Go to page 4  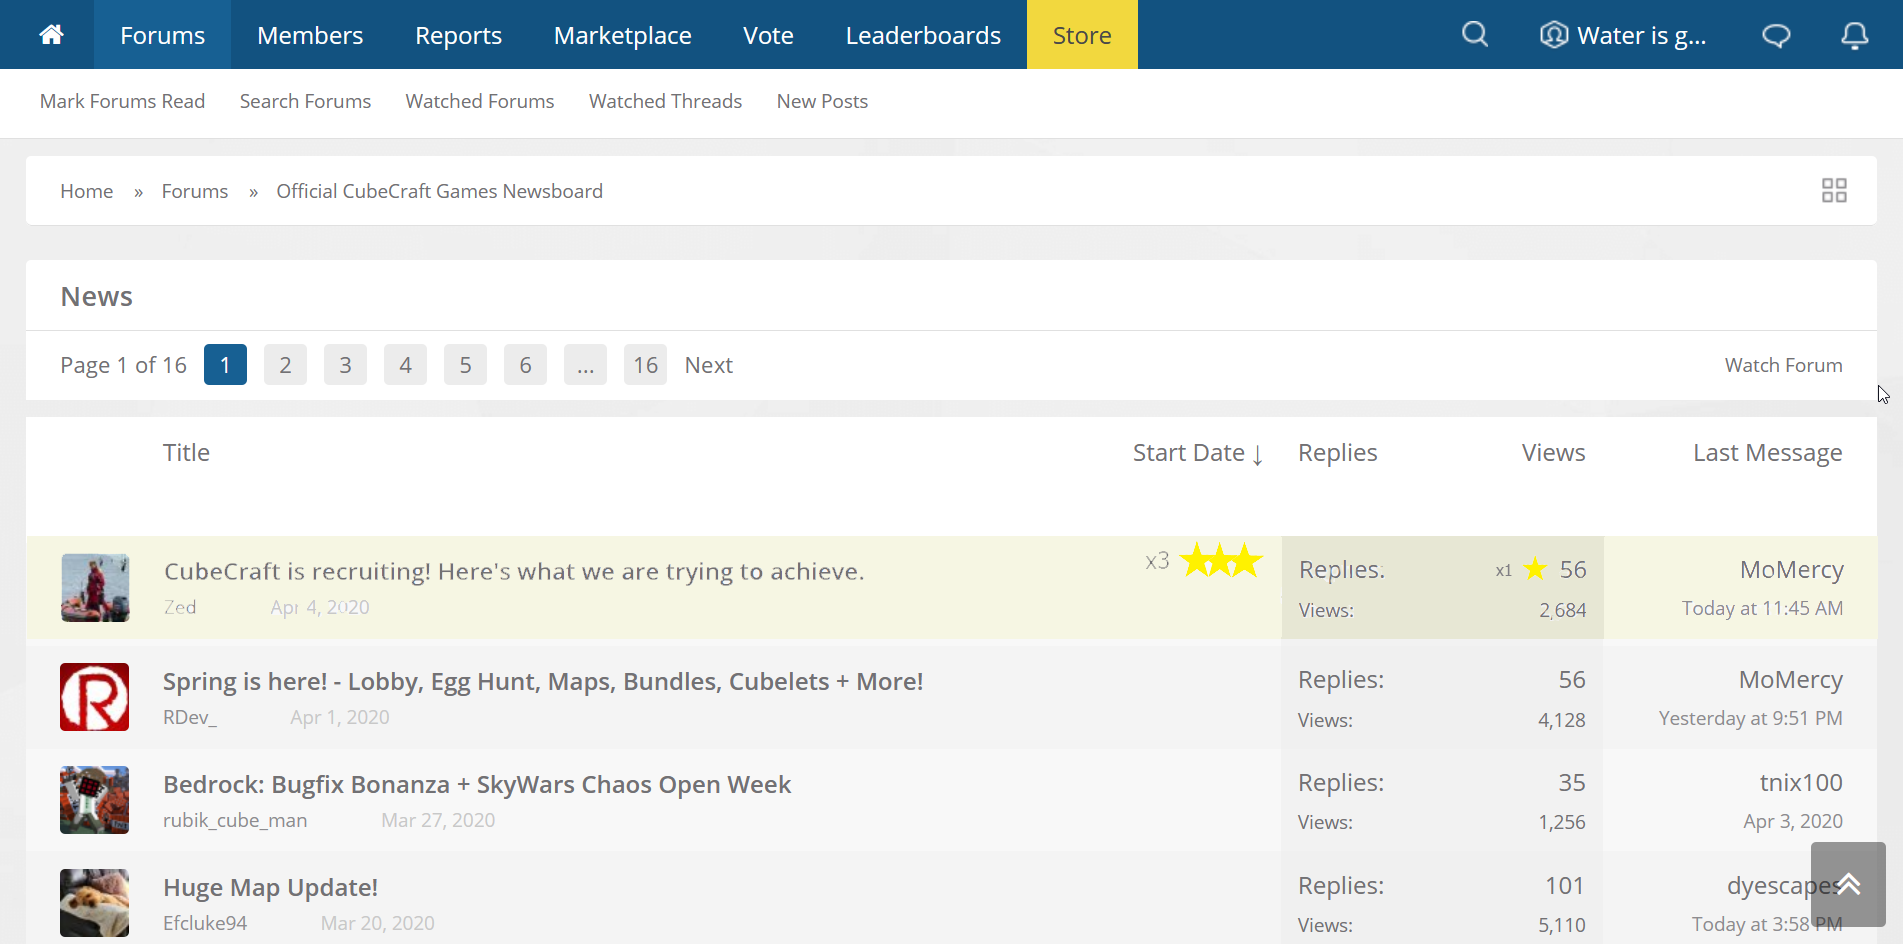pyautogui.click(x=405, y=365)
